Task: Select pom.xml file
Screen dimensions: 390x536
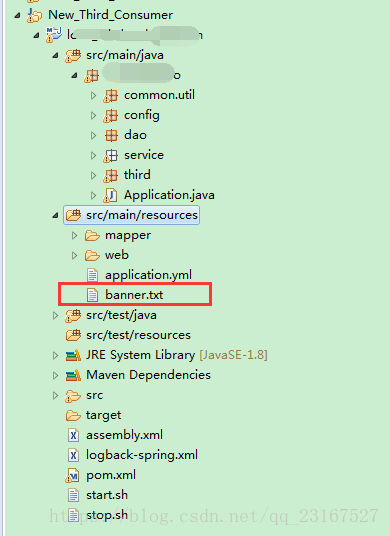Action: [111, 475]
